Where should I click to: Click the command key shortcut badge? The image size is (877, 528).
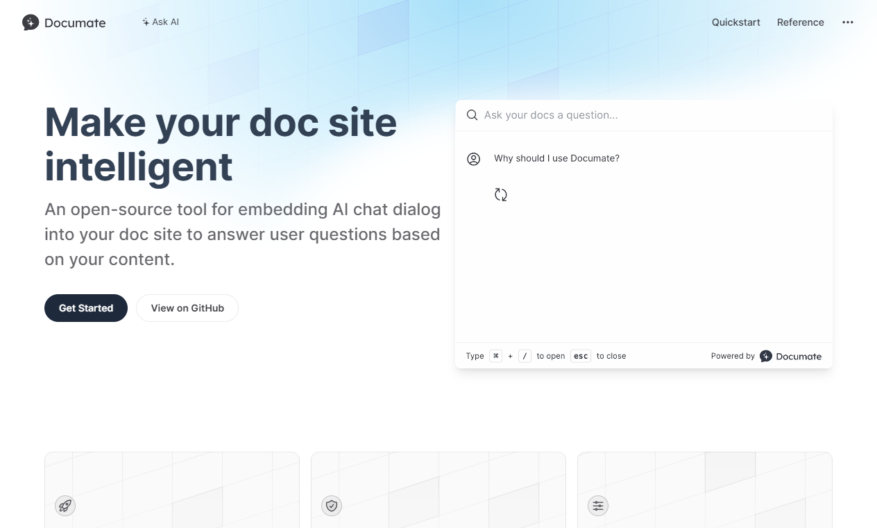[496, 356]
